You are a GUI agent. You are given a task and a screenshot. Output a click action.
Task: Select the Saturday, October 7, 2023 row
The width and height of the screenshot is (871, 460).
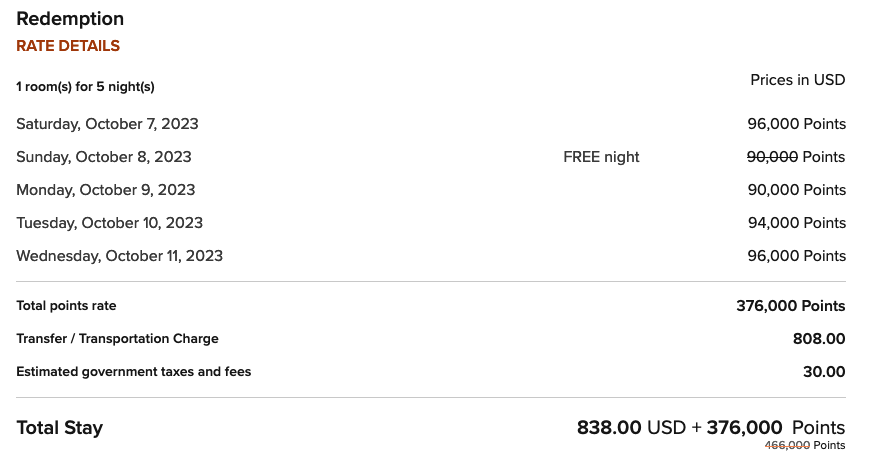431,124
